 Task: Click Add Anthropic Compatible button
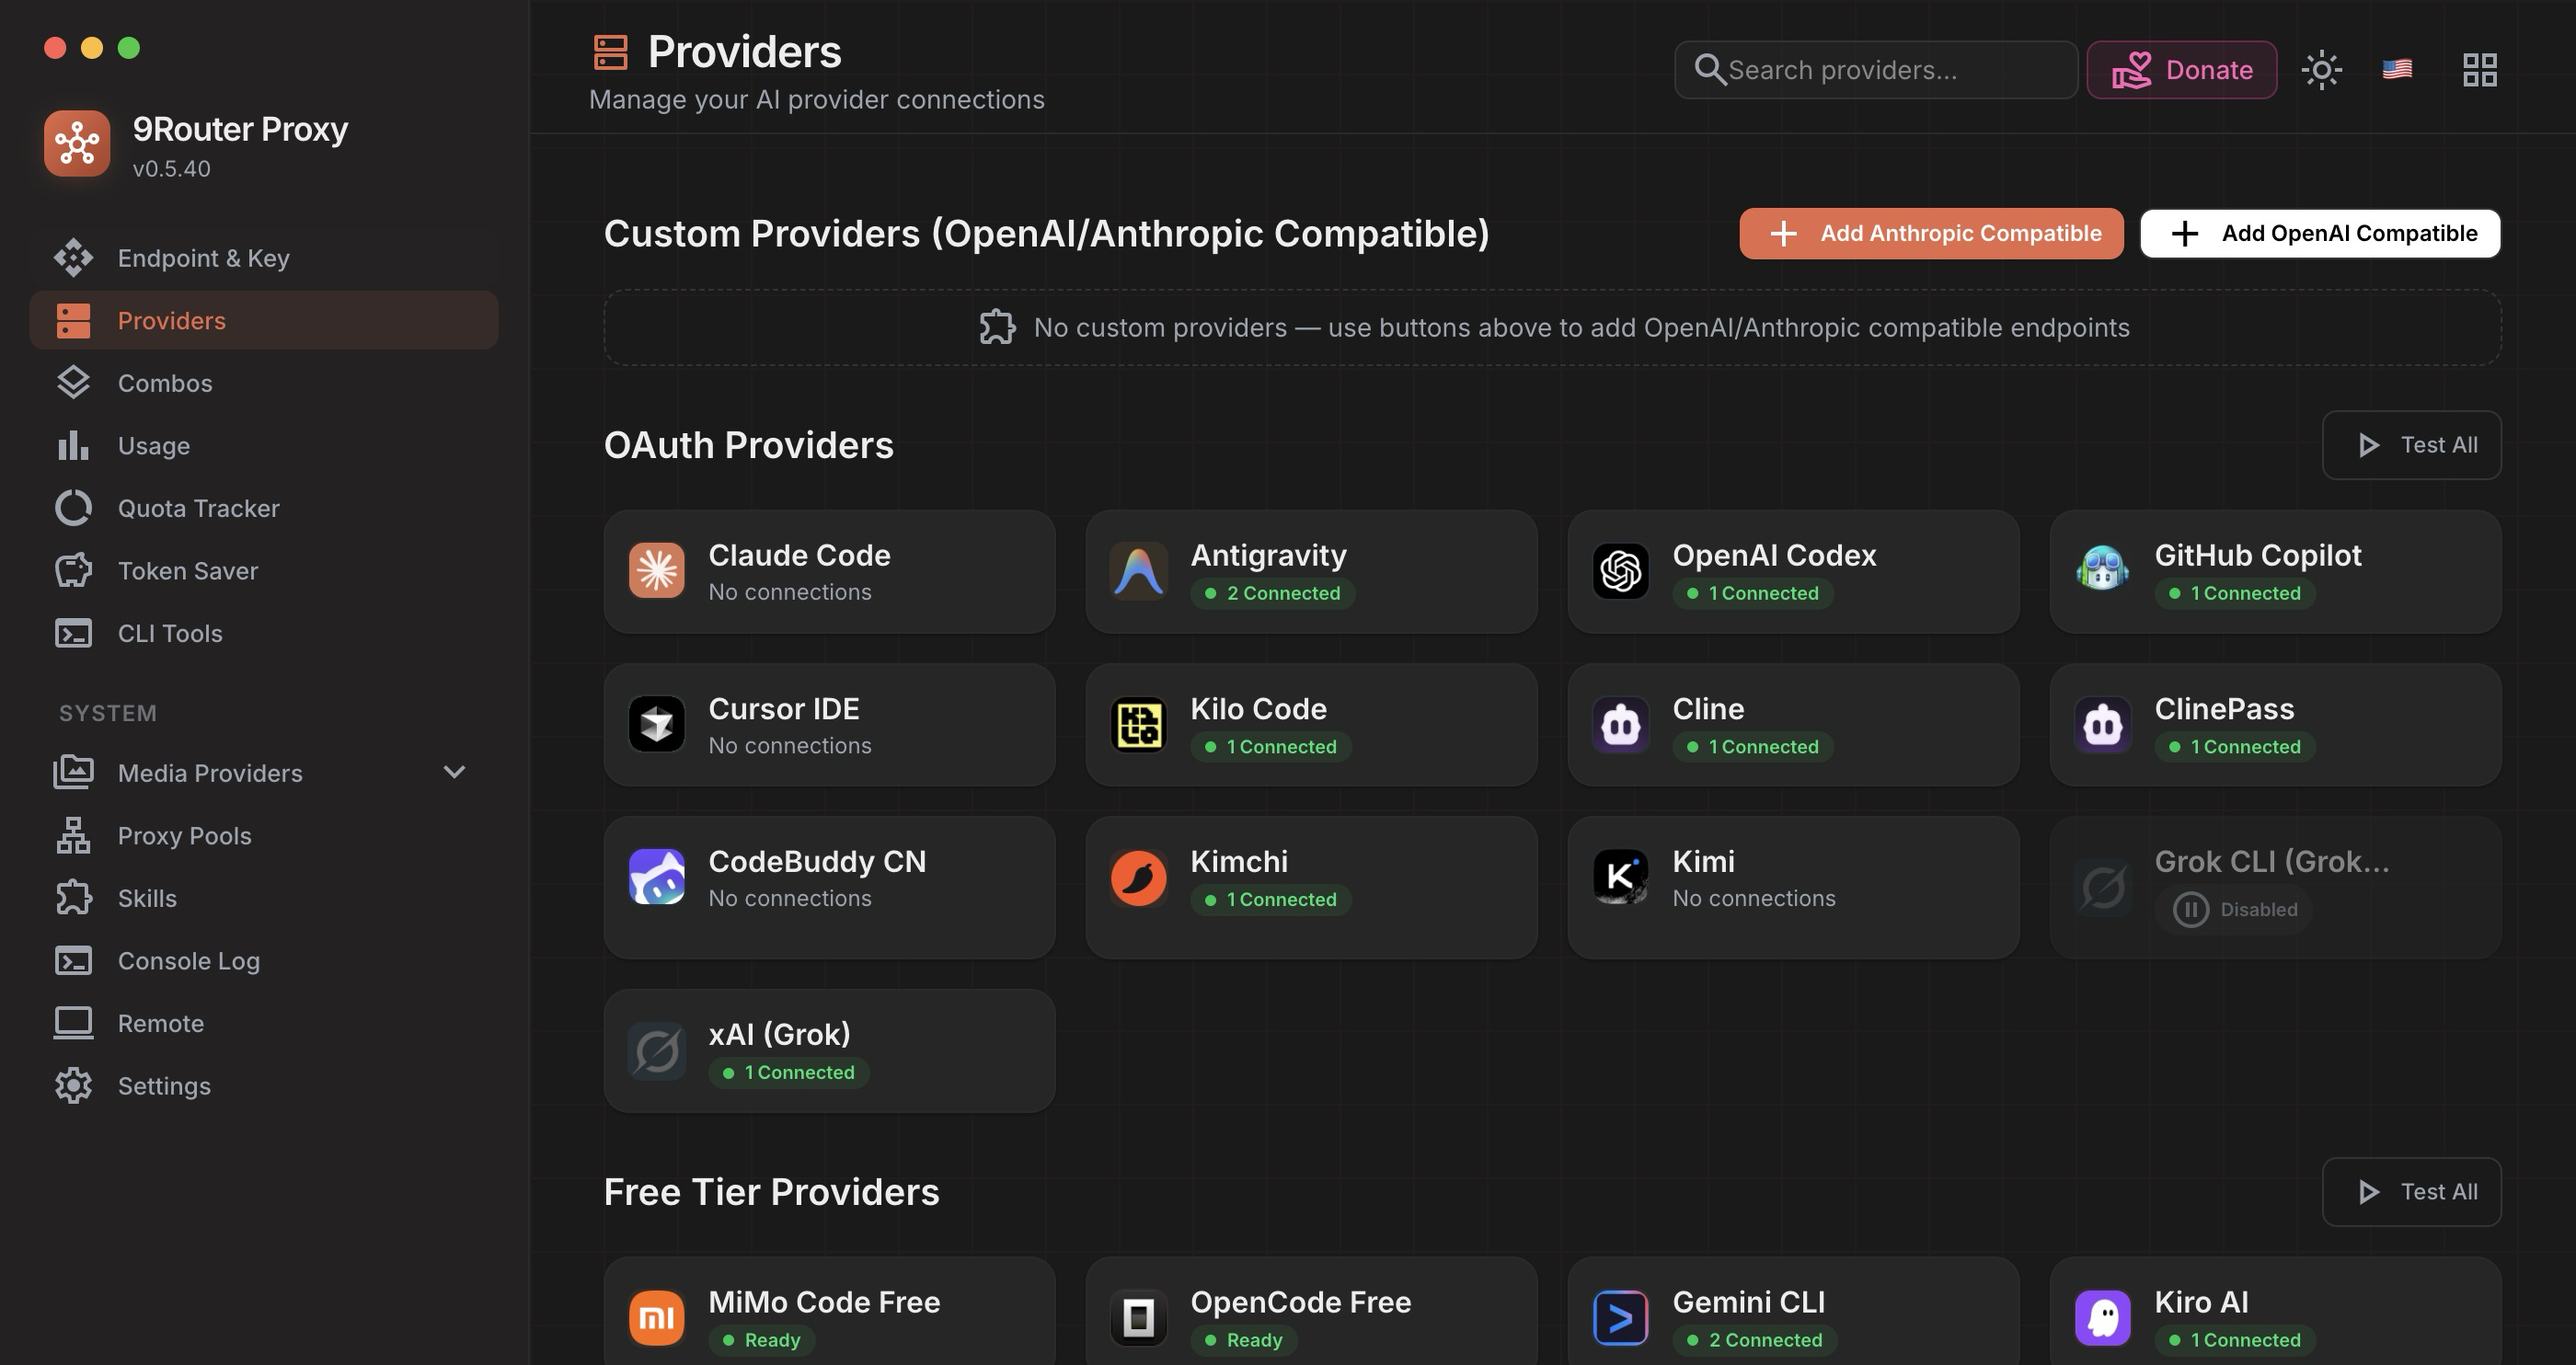(1931, 233)
